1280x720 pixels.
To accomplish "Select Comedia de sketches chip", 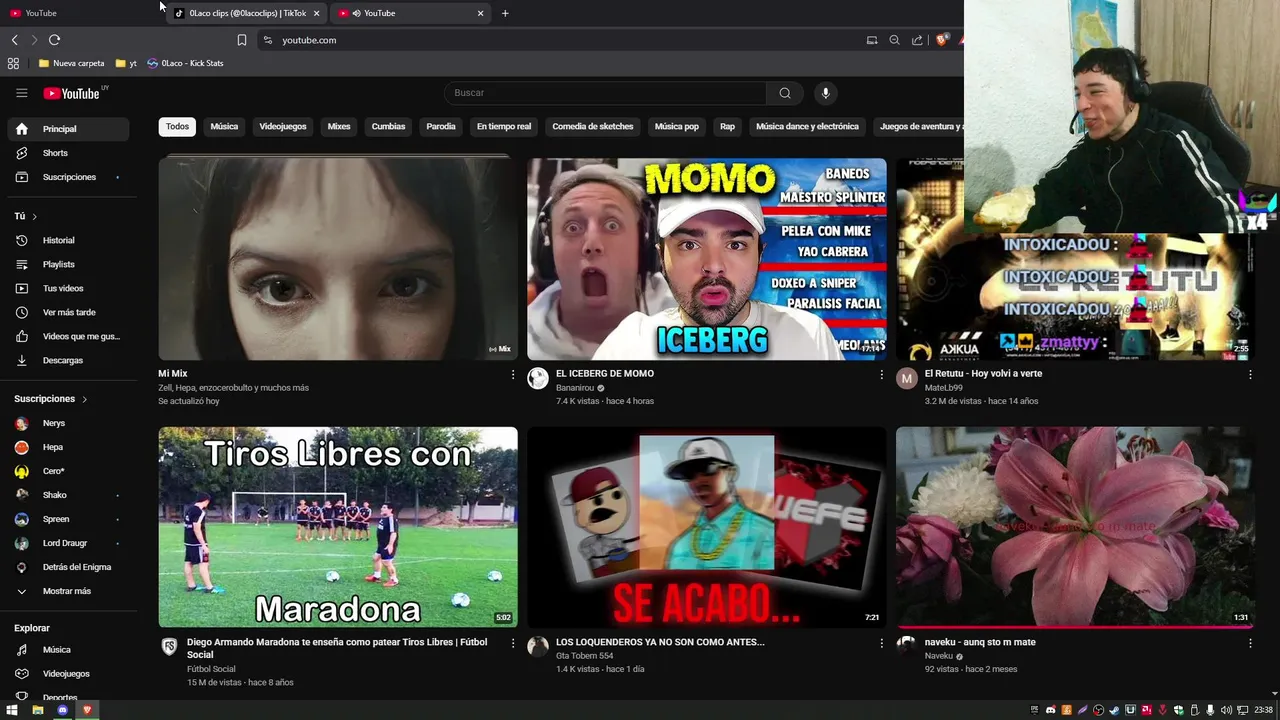I will coord(593,127).
